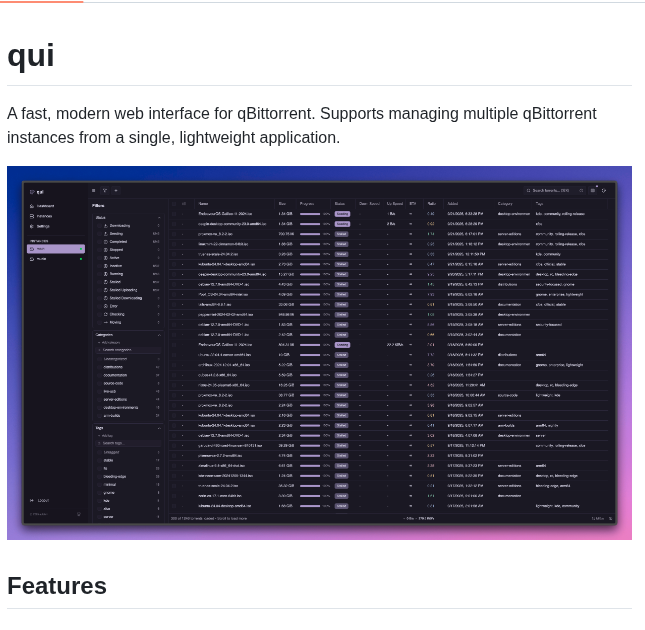Click the Logout arrow icon

(x=32, y=500)
